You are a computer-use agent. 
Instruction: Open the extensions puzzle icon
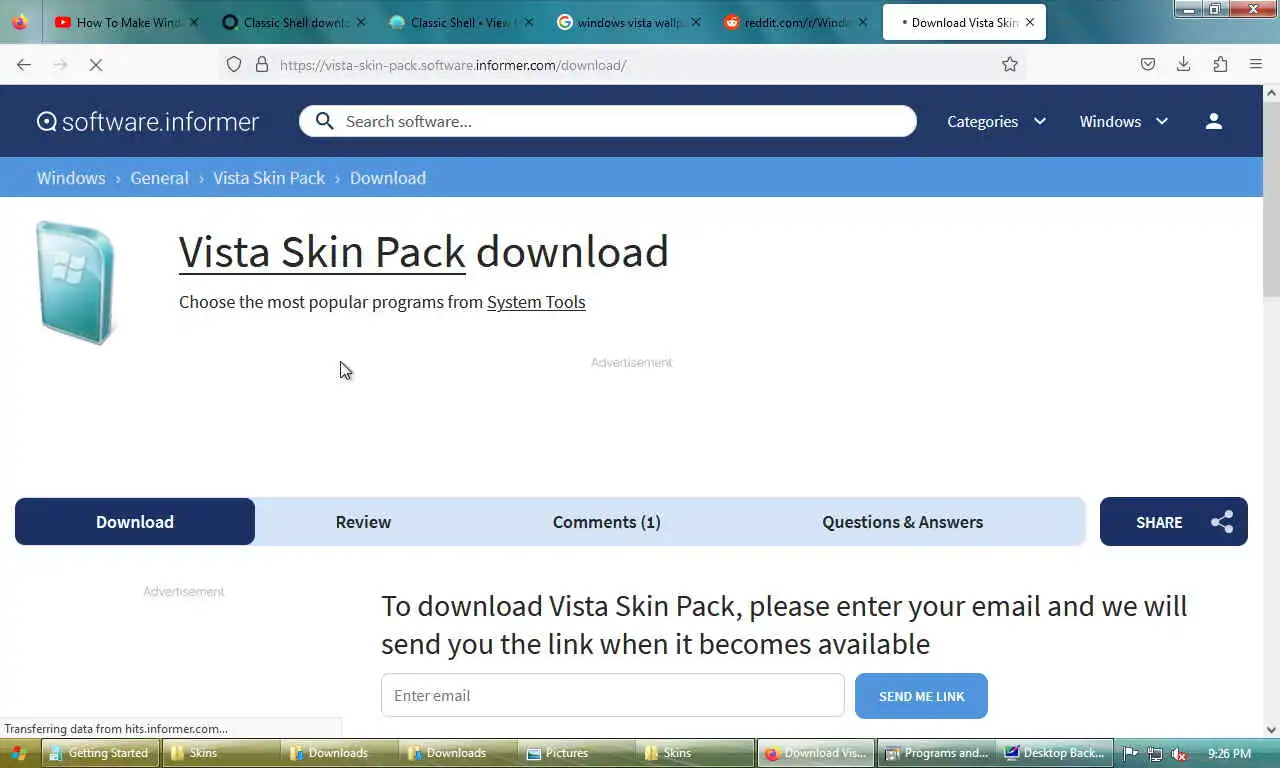pyautogui.click(x=1220, y=65)
